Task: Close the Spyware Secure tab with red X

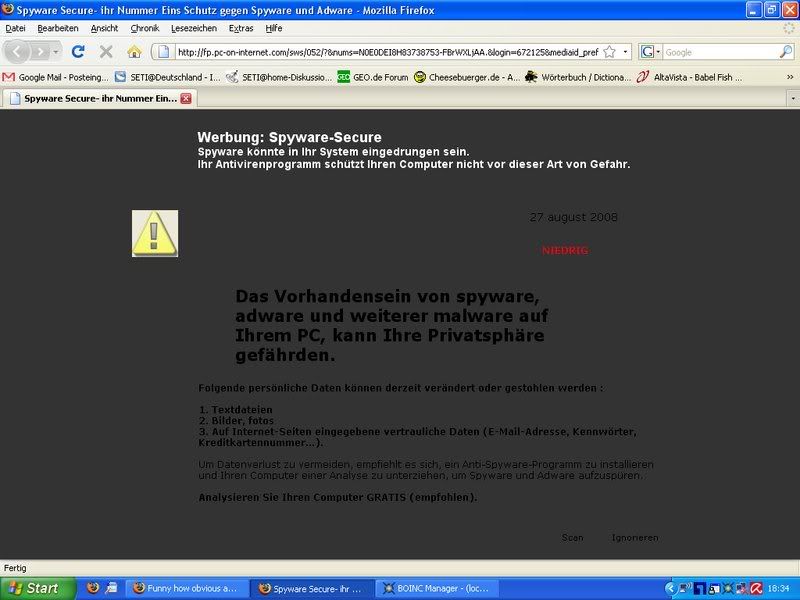Action: click(186, 98)
